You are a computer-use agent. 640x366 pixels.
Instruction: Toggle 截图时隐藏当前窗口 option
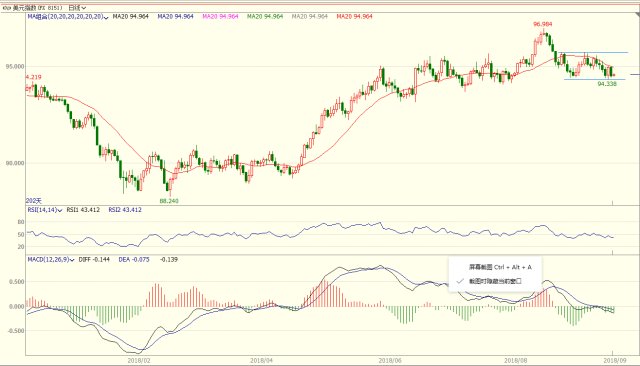pyautogui.click(x=495, y=281)
